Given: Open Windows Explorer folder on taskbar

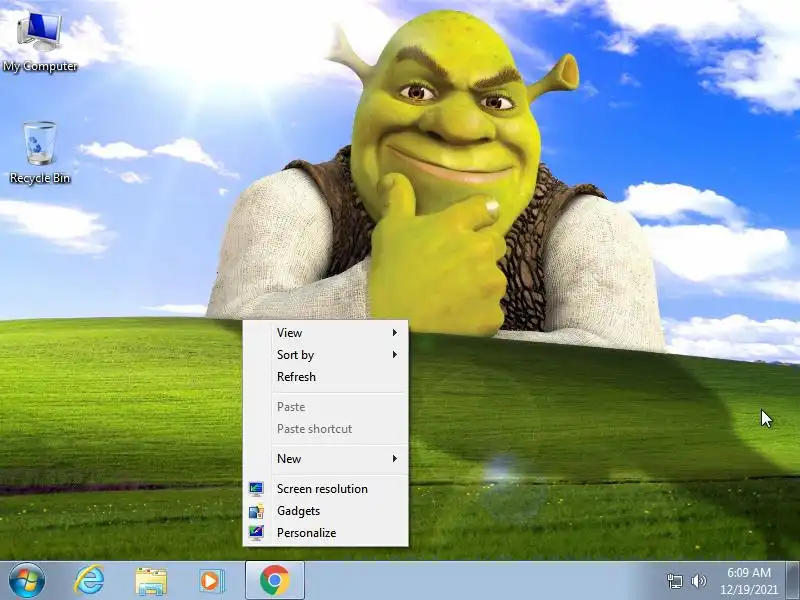Looking at the screenshot, I should [x=151, y=581].
